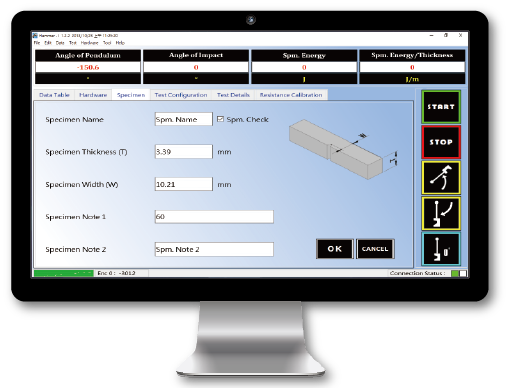Switch to the Data Table tab
Image resolution: width=510 pixels, height=388 pixels.
[54, 95]
